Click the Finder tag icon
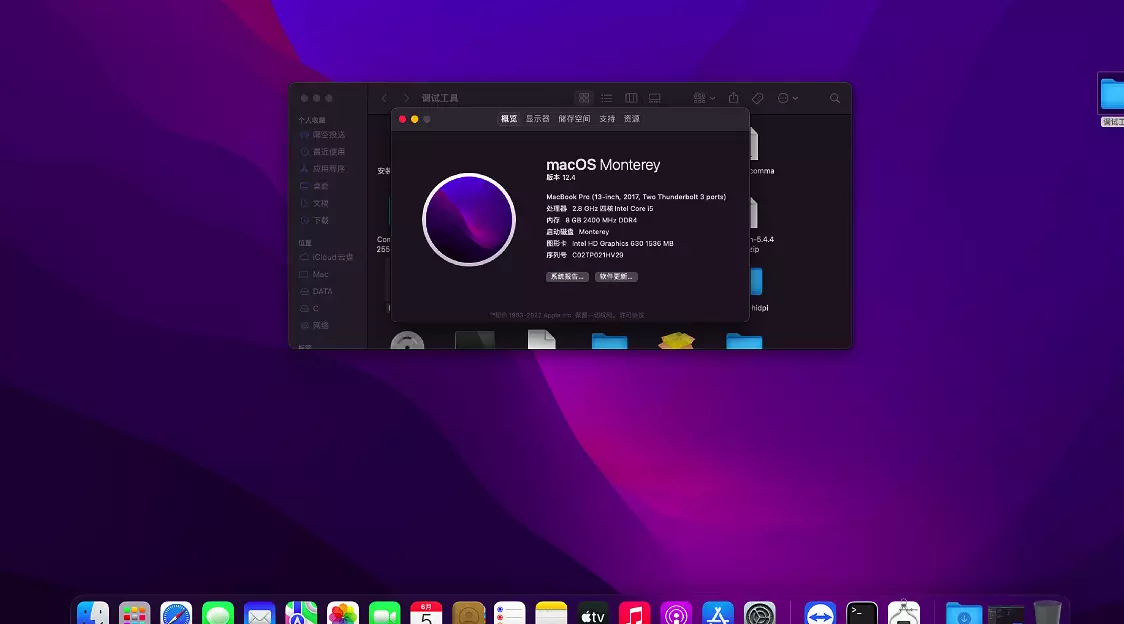 pyautogui.click(x=758, y=98)
